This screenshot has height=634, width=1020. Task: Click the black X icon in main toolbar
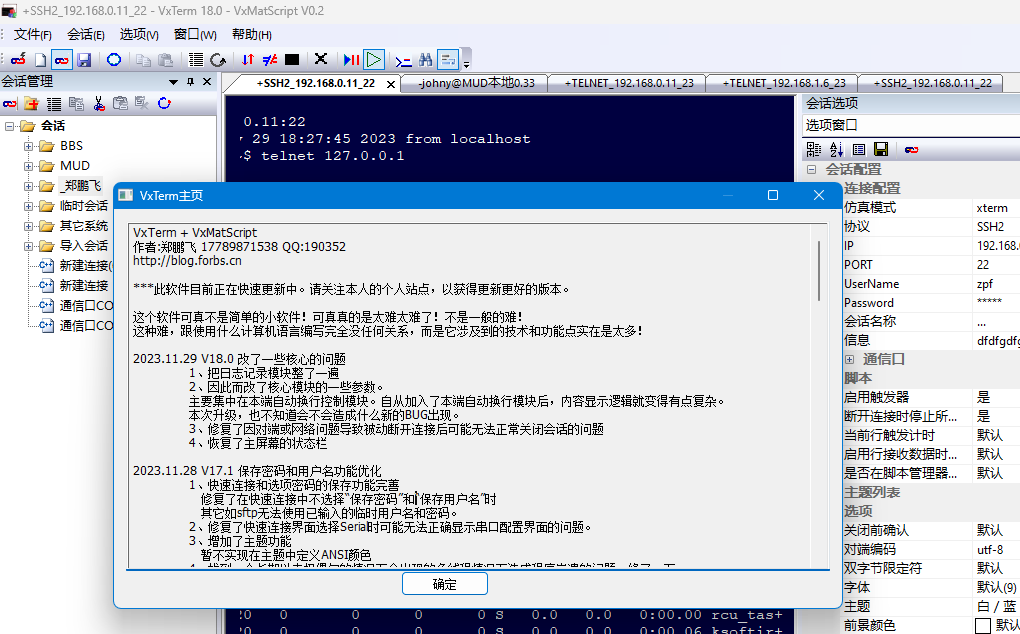321,59
